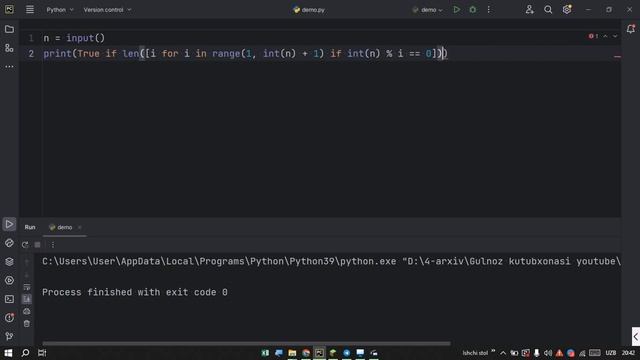Open the Git version control tool window
Viewport: 640px width, 360px height.
point(9,336)
